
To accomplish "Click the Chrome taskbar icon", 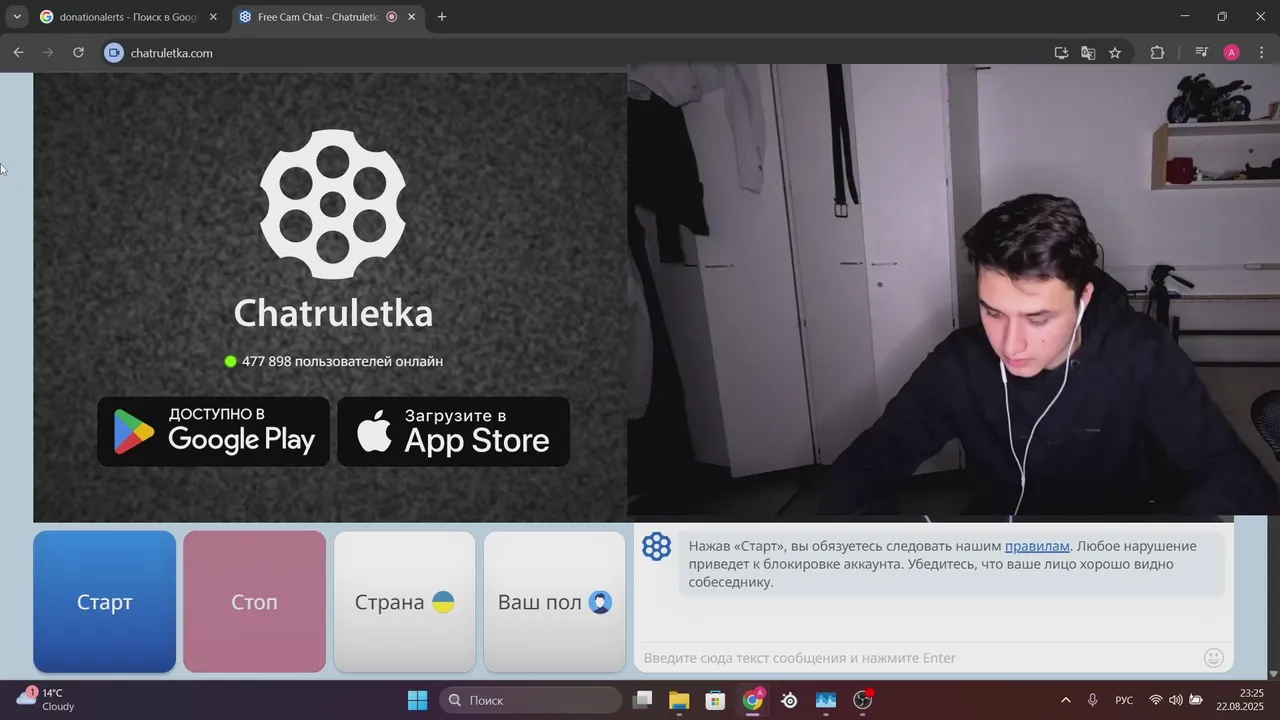I will tap(752, 700).
